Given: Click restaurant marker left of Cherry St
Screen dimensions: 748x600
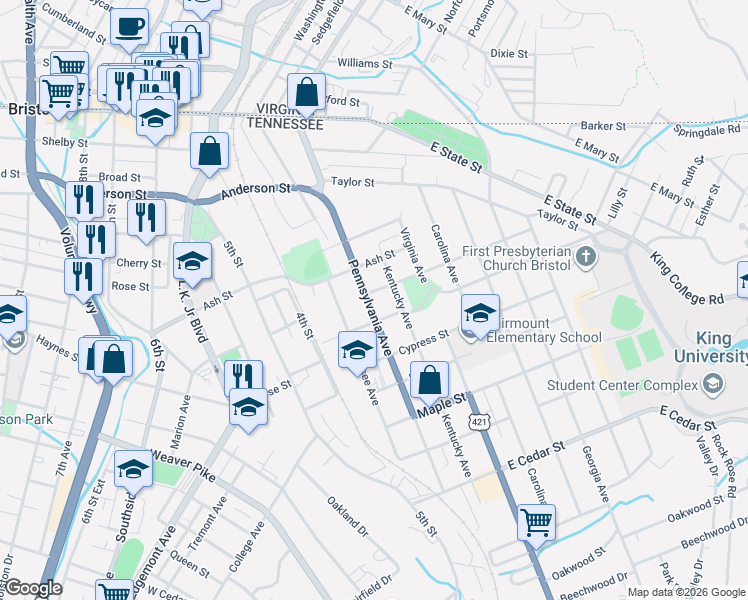Looking at the screenshot, I should (96, 242).
